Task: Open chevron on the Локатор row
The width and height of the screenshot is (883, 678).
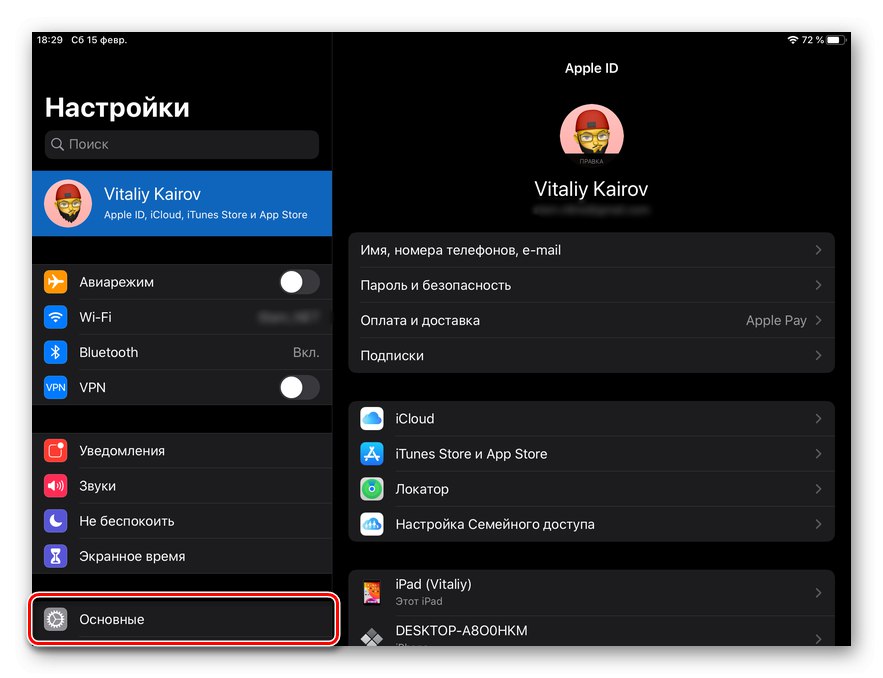Action: [x=818, y=489]
